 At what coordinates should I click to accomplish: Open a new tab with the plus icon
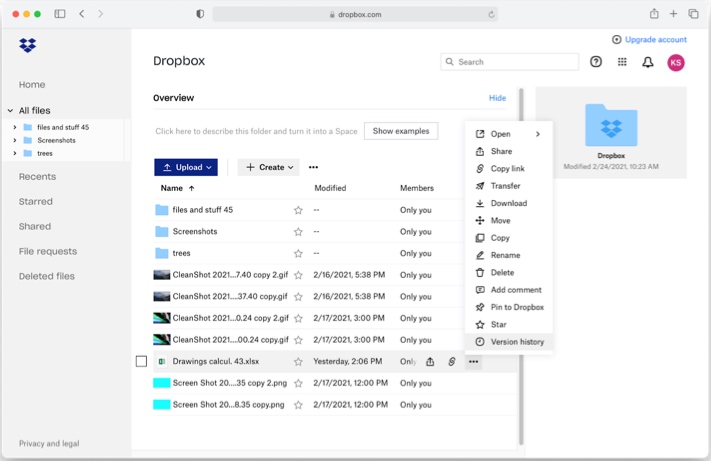(673, 14)
